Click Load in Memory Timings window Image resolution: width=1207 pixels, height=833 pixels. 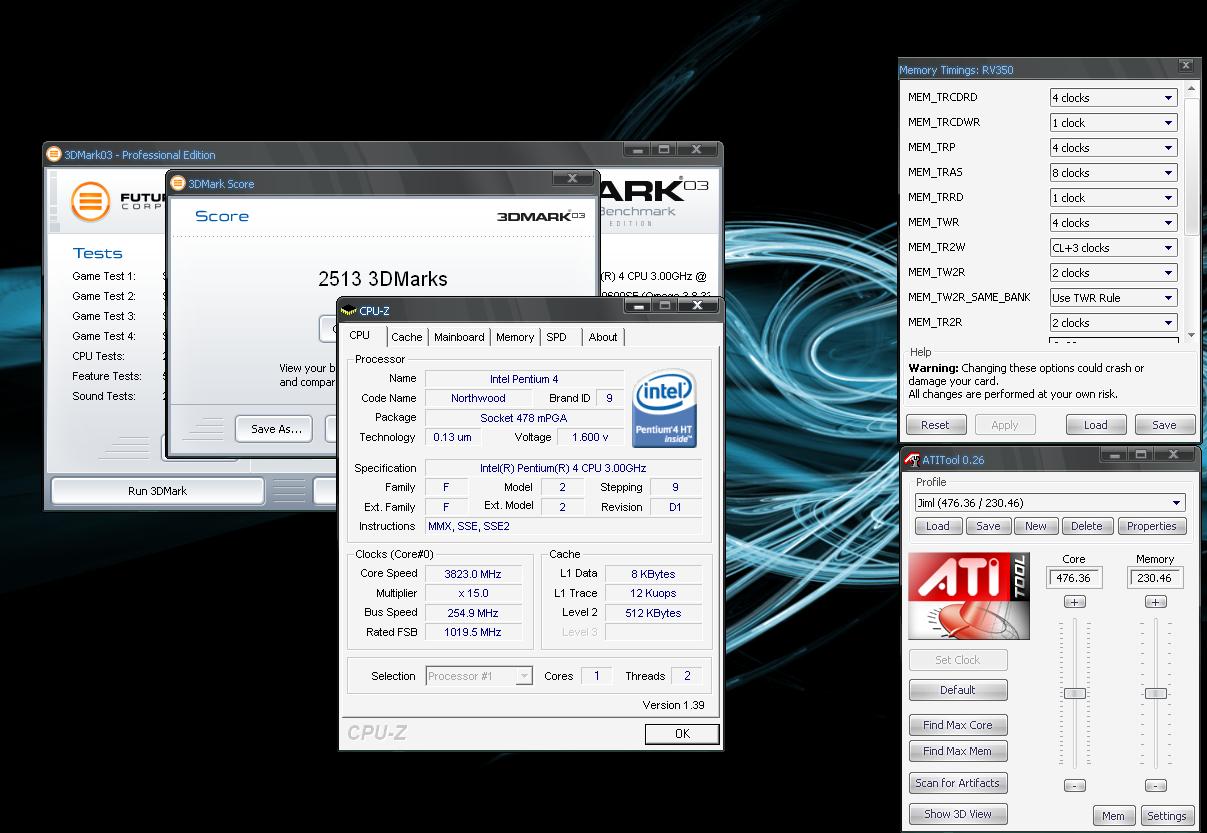(1096, 425)
